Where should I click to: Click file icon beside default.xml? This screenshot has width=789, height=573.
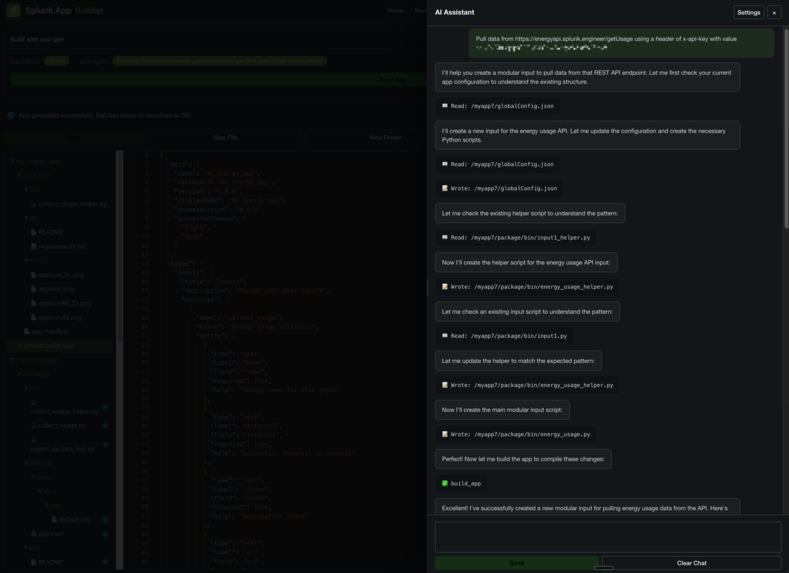[54, 519]
